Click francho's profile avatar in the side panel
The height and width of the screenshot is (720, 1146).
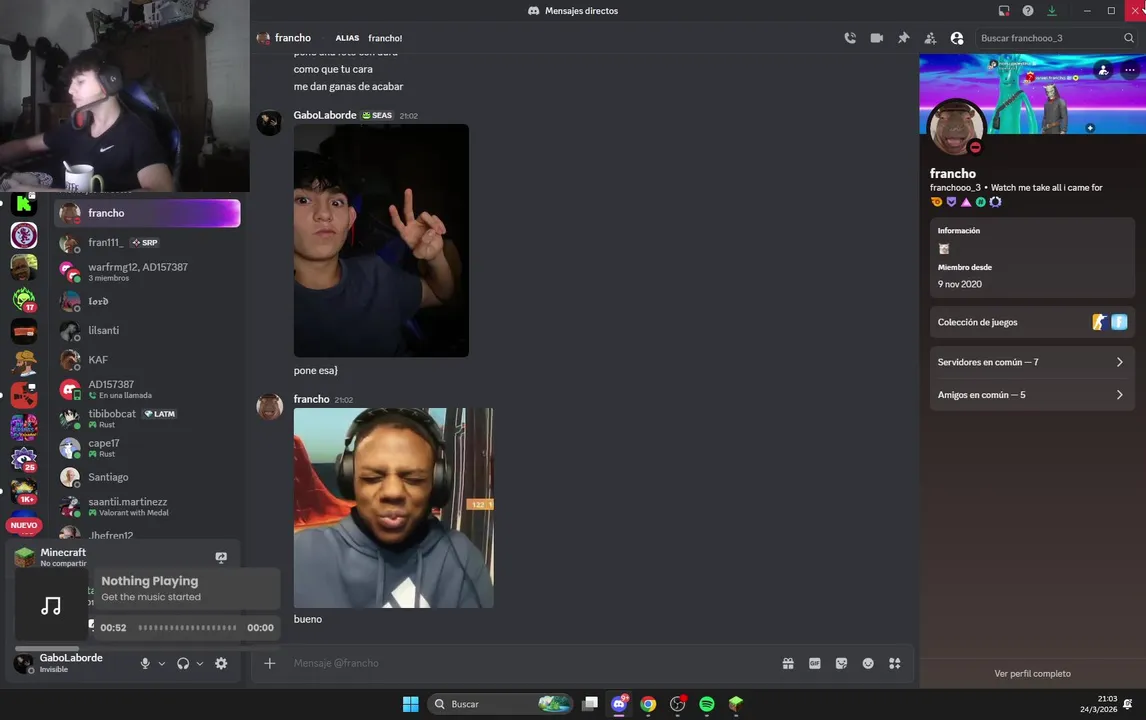click(x=956, y=127)
